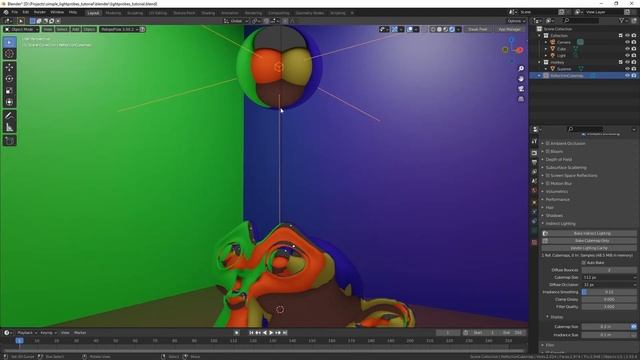
Task: Expand the Volumetrics panel
Action: [557, 191]
